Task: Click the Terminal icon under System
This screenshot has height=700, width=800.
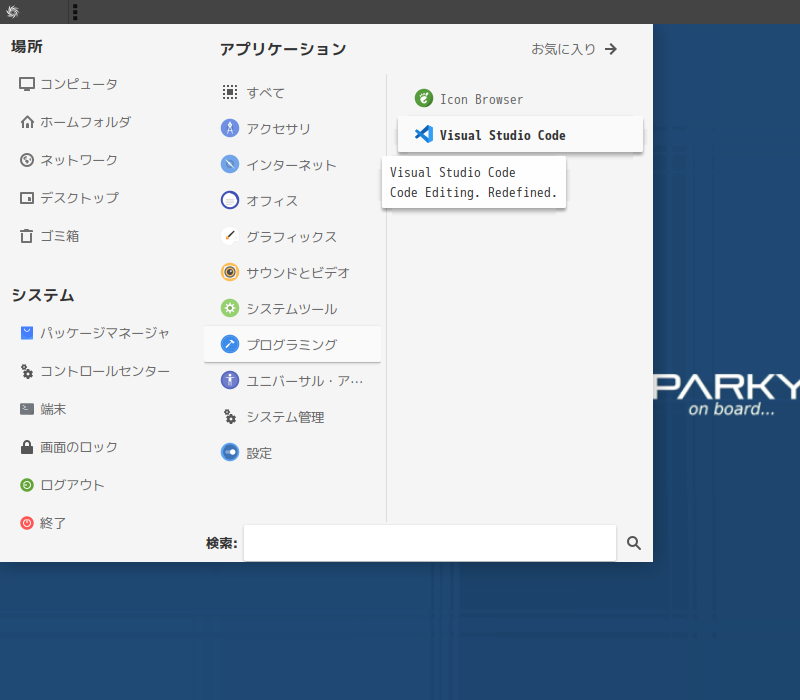Action: point(27,409)
